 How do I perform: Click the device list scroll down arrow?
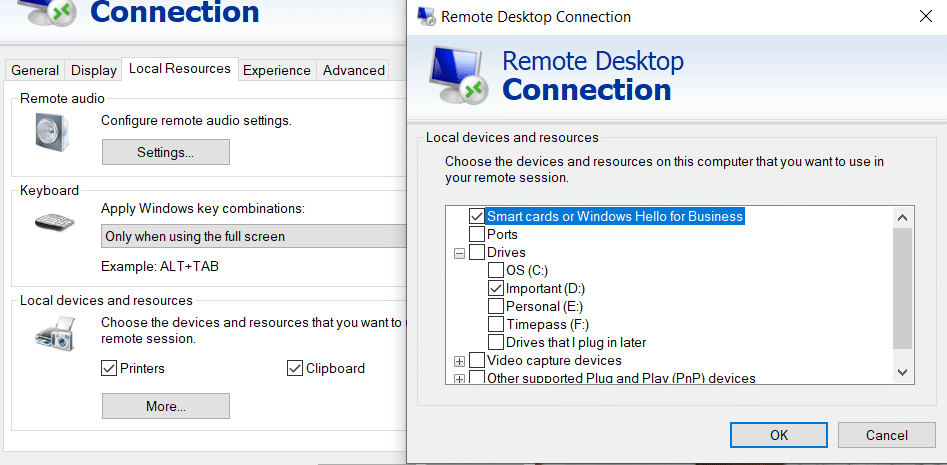point(903,373)
